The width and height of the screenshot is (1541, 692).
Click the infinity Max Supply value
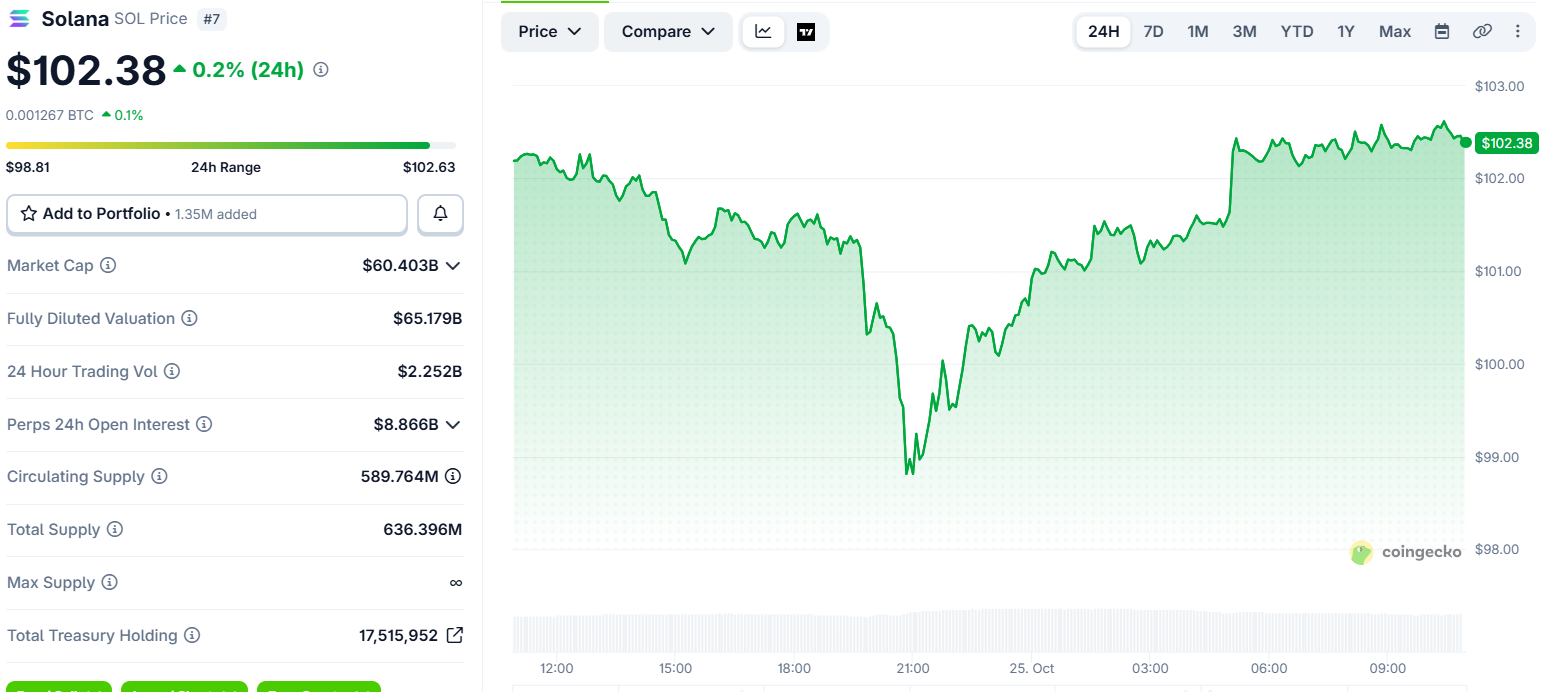456,583
